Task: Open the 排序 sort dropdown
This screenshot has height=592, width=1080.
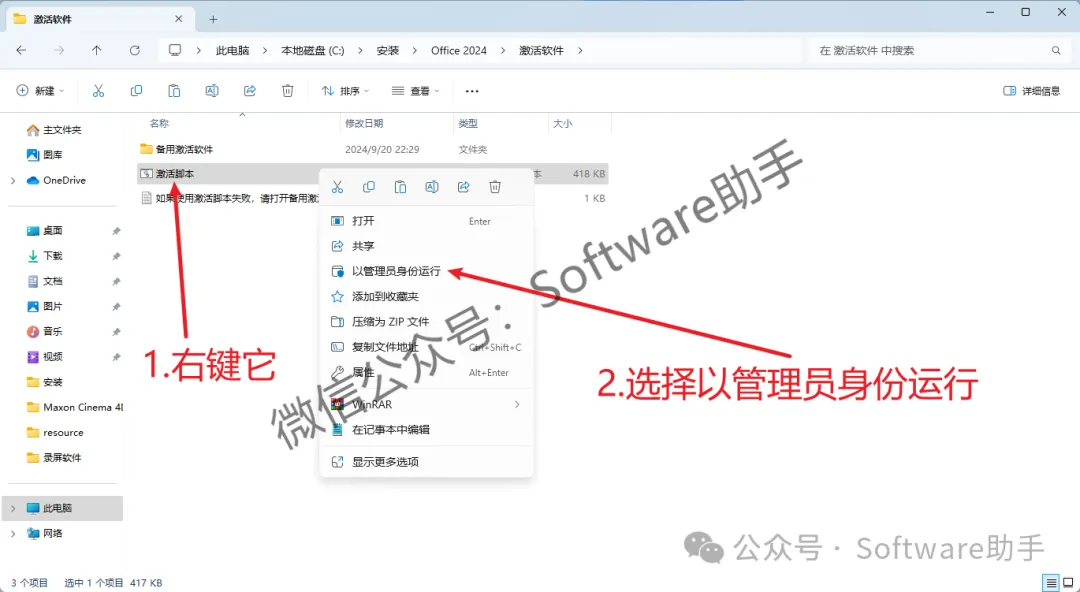Action: pyautogui.click(x=345, y=91)
